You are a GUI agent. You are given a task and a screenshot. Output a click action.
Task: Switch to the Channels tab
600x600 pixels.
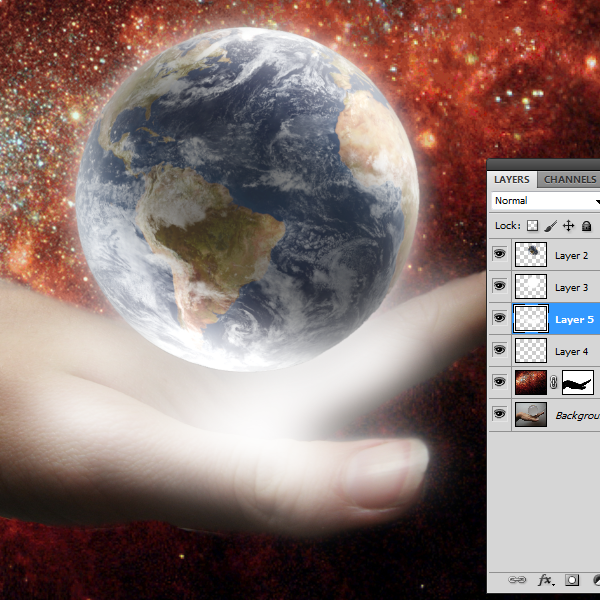click(x=569, y=179)
